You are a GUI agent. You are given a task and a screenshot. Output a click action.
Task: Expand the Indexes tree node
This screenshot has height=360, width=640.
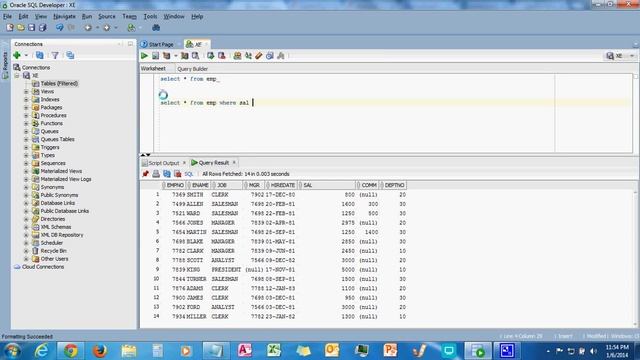[26, 100]
